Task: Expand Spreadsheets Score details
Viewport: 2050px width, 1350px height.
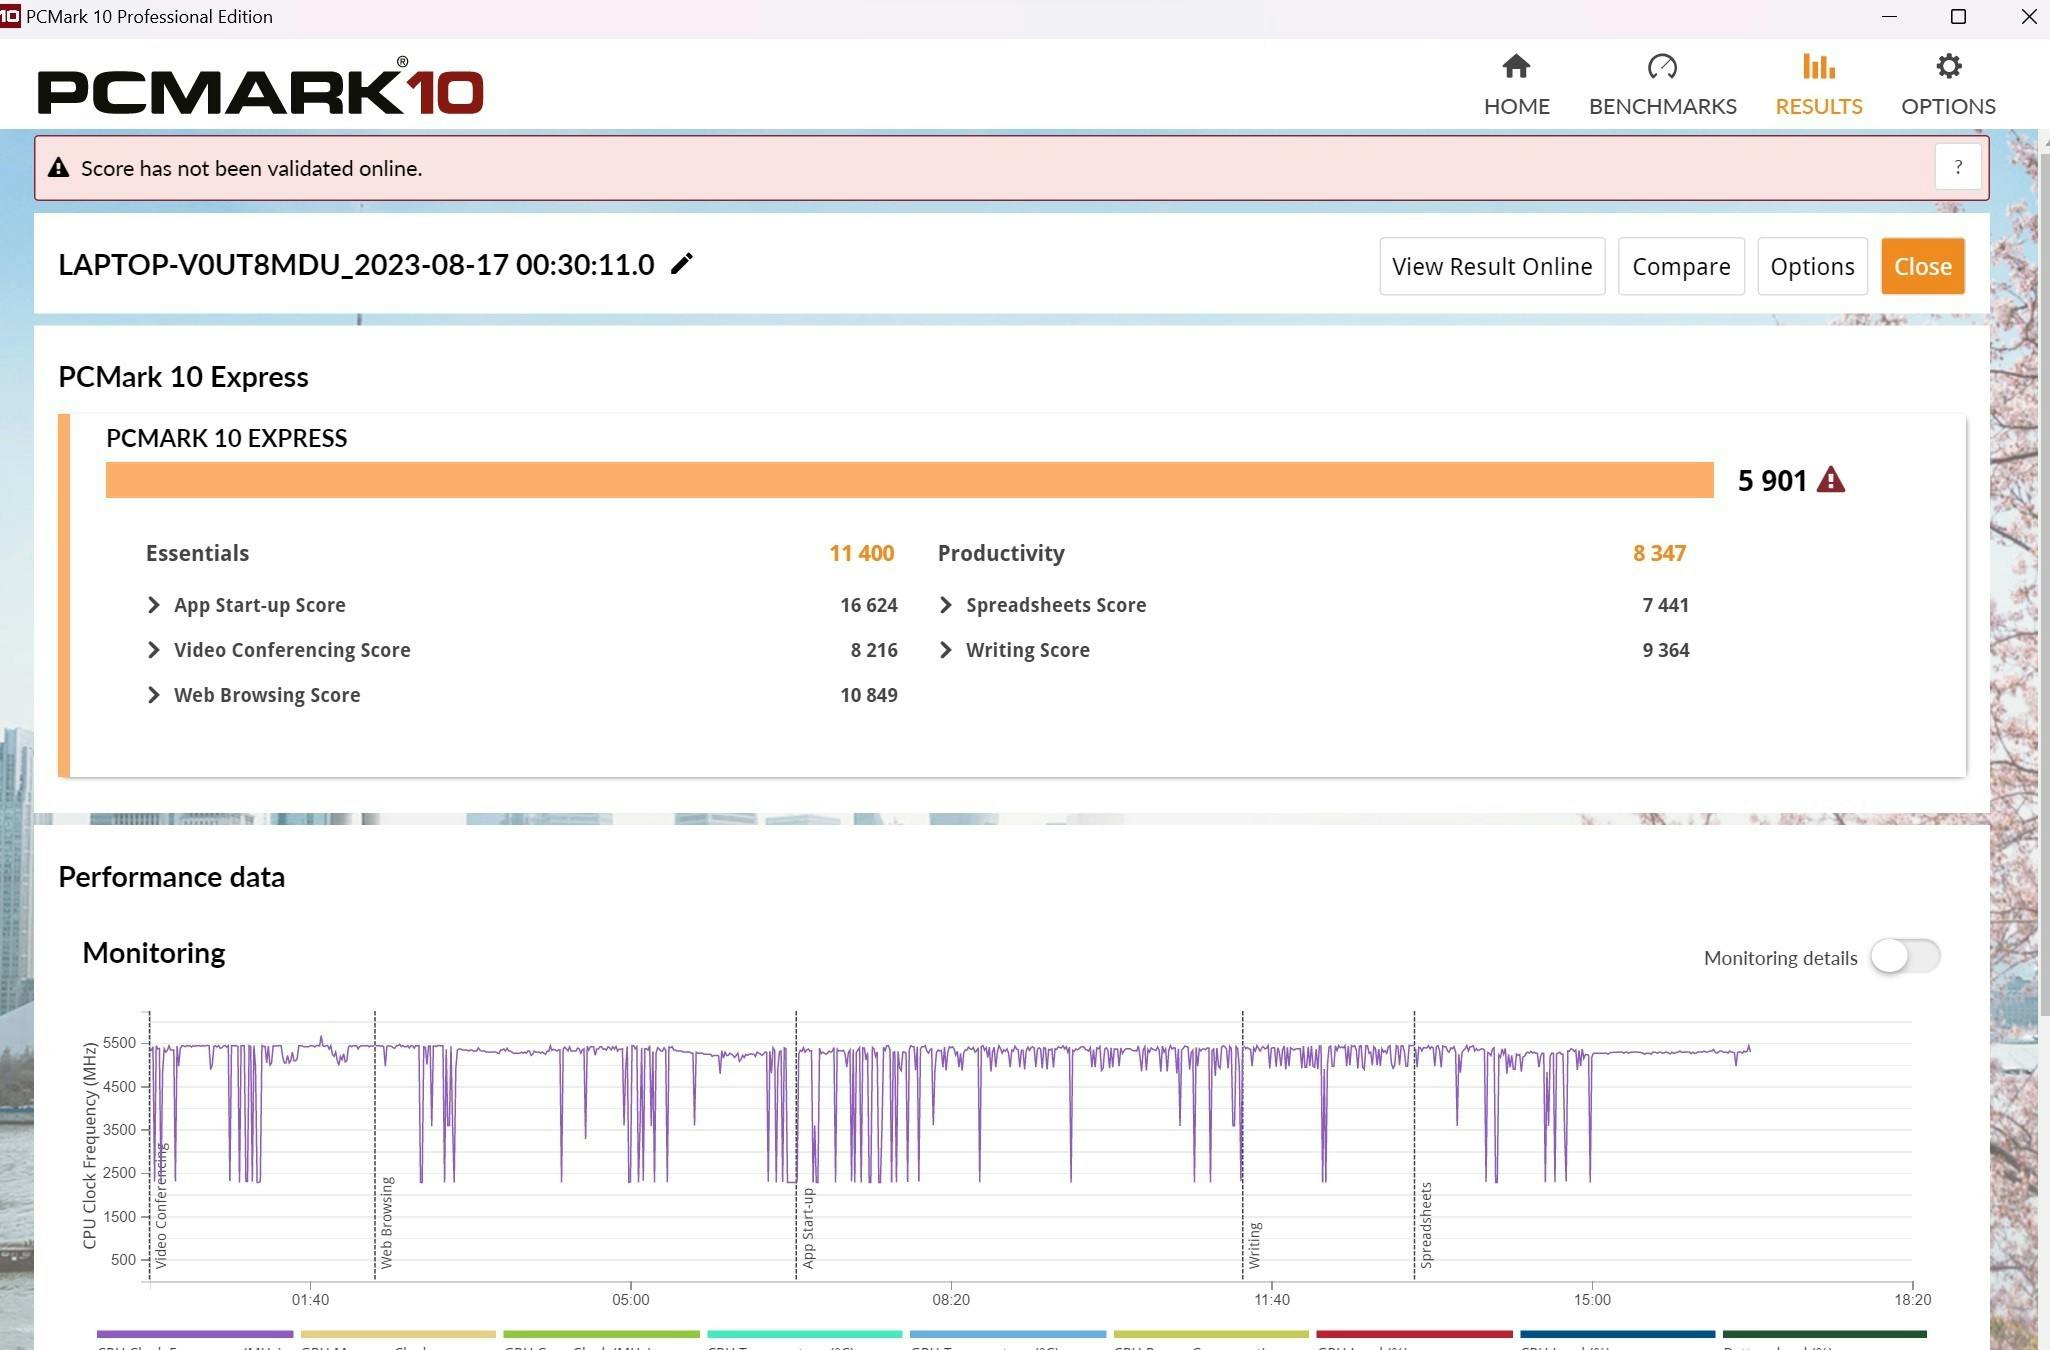Action: [x=945, y=605]
